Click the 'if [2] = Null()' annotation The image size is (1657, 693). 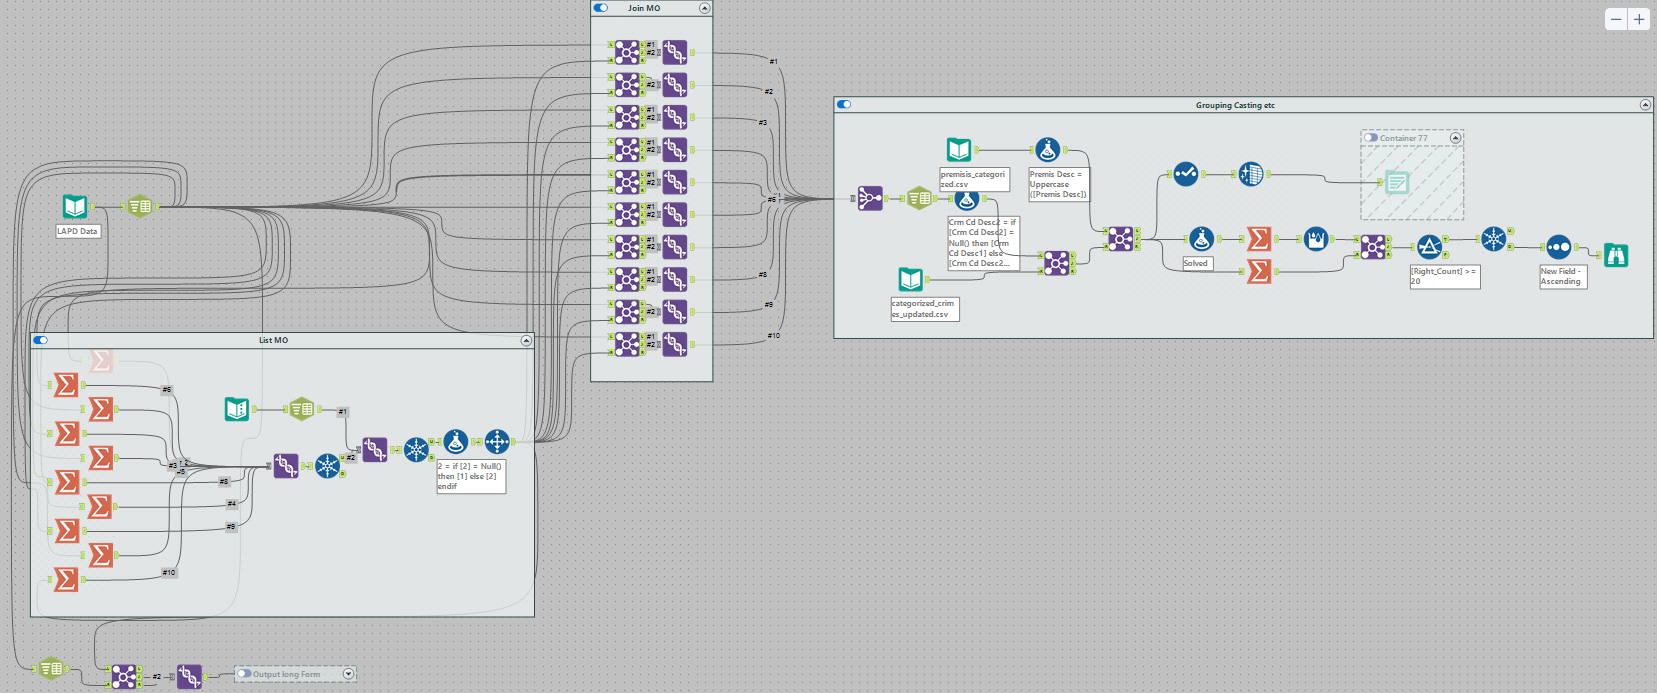click(x=471, y=476)
